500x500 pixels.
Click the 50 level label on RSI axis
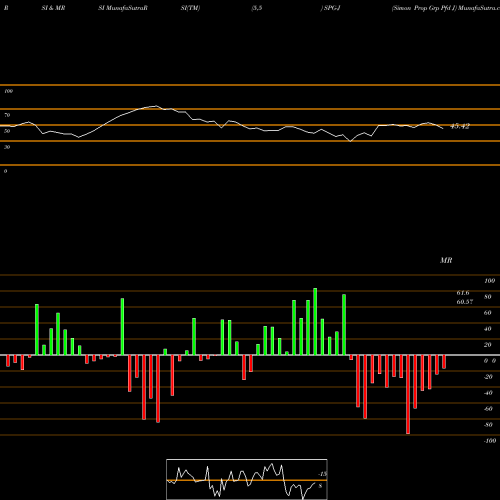[7, 131]
